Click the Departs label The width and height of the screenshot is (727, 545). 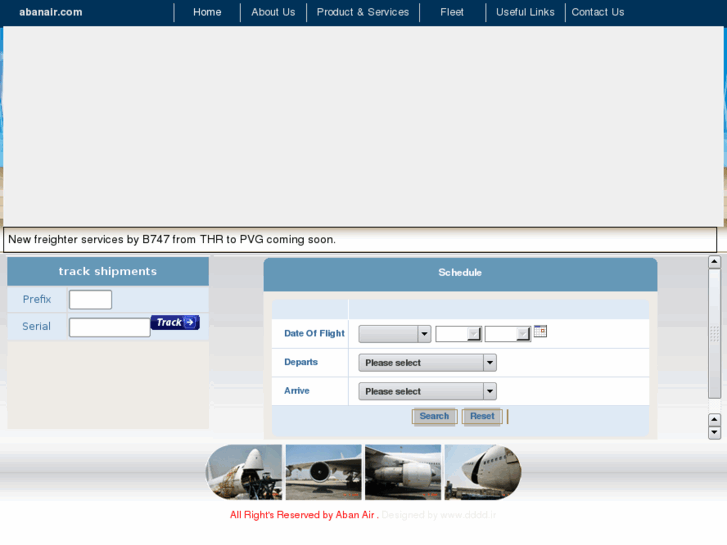click(x=301, y=362)
